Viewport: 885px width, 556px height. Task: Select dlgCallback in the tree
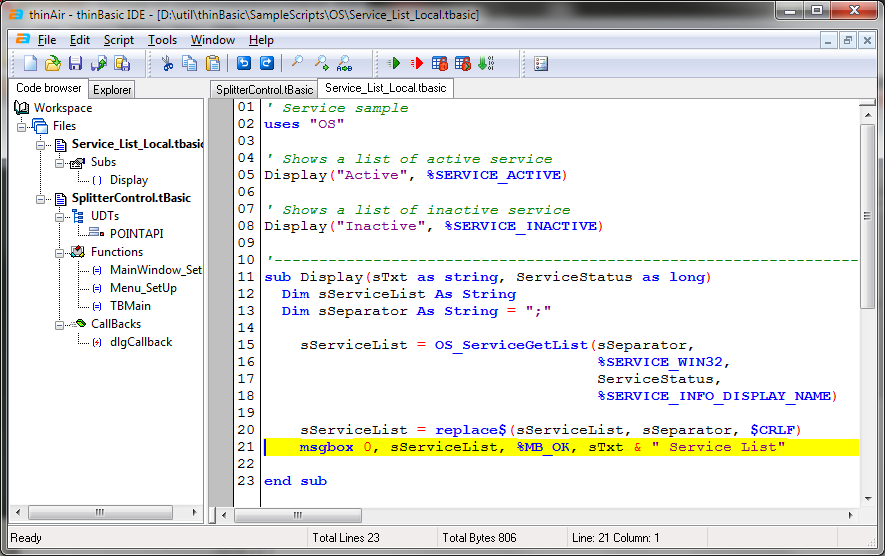(x=141, y=342)
